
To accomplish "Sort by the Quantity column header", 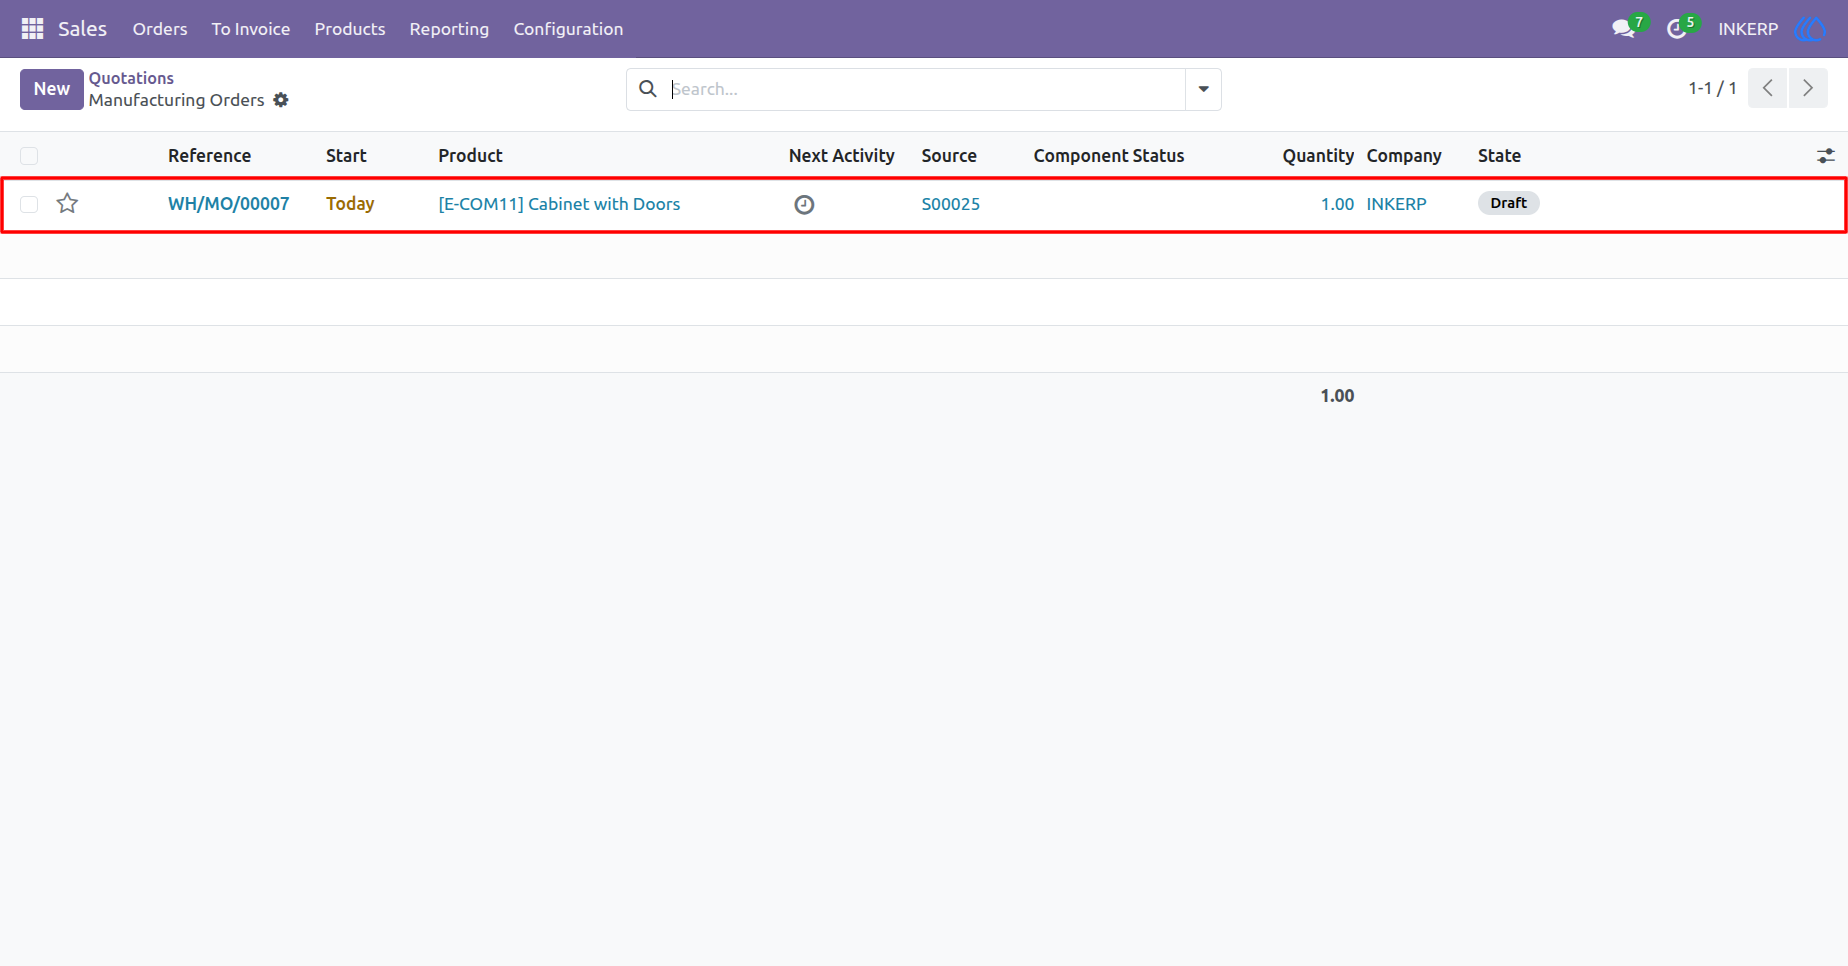I will click(x=1318, y=156).
